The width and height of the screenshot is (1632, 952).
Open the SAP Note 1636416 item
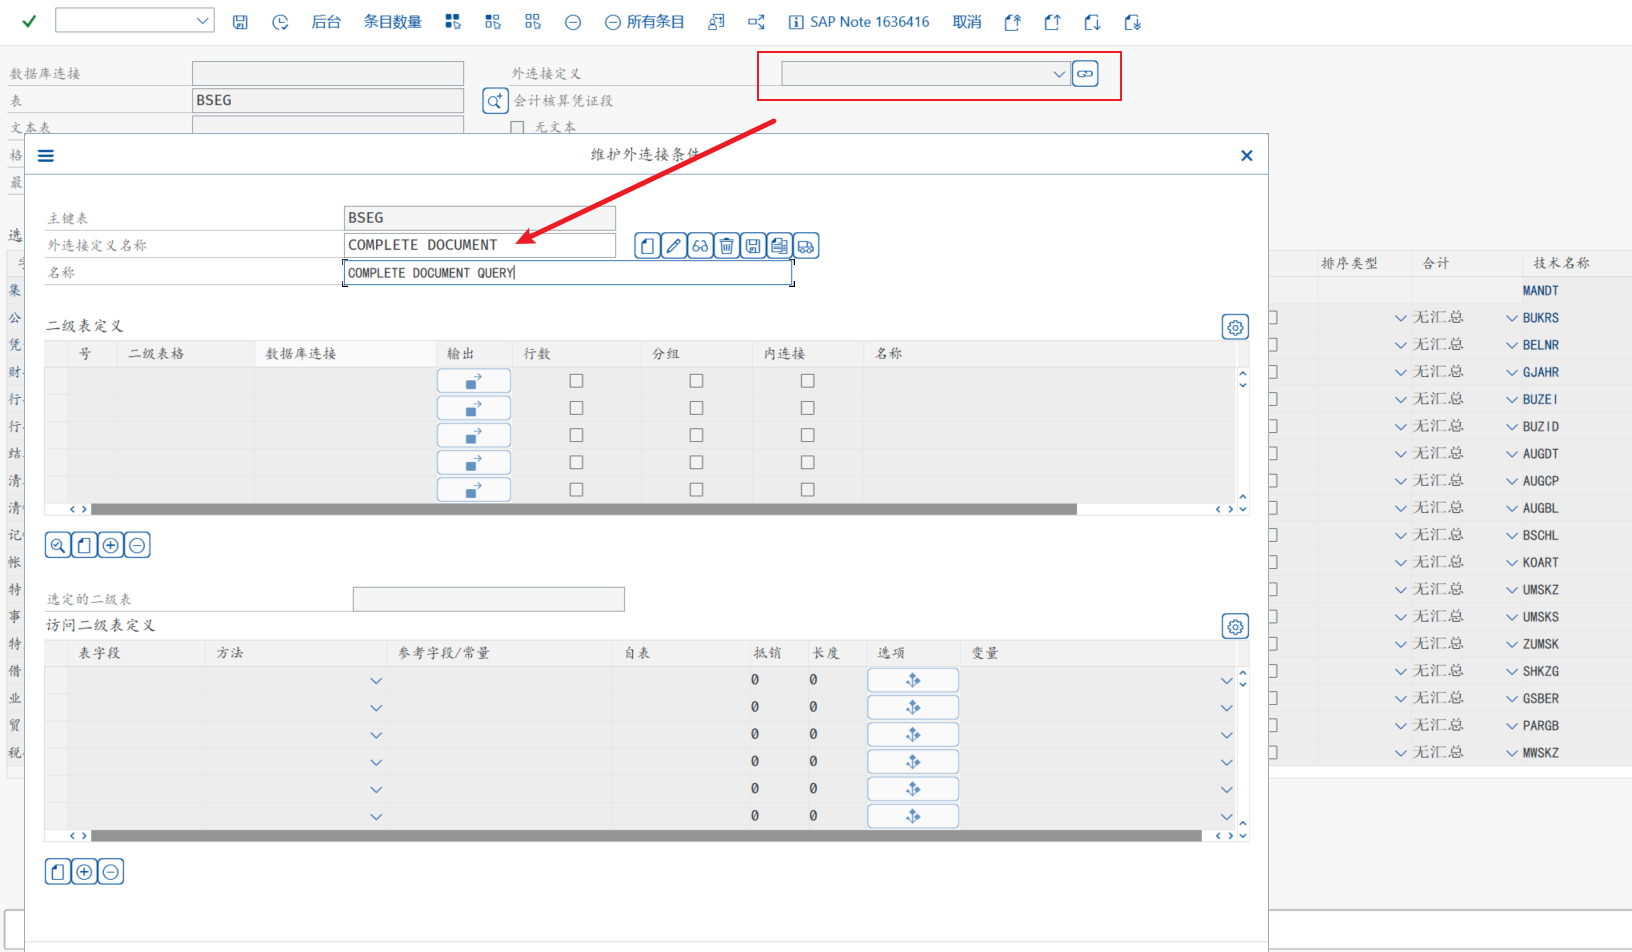[859, 22]
